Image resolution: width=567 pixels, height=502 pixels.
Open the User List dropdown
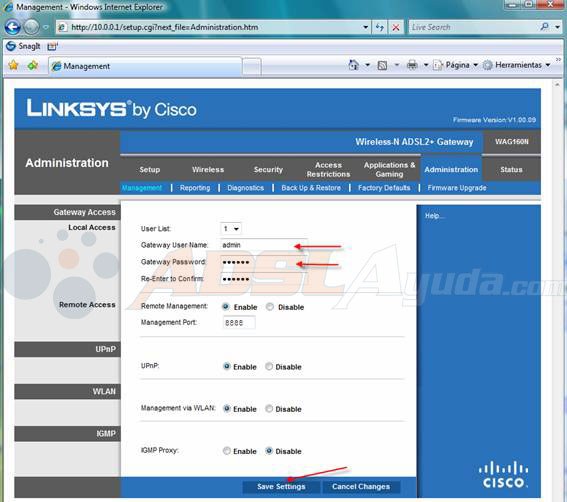231,229
